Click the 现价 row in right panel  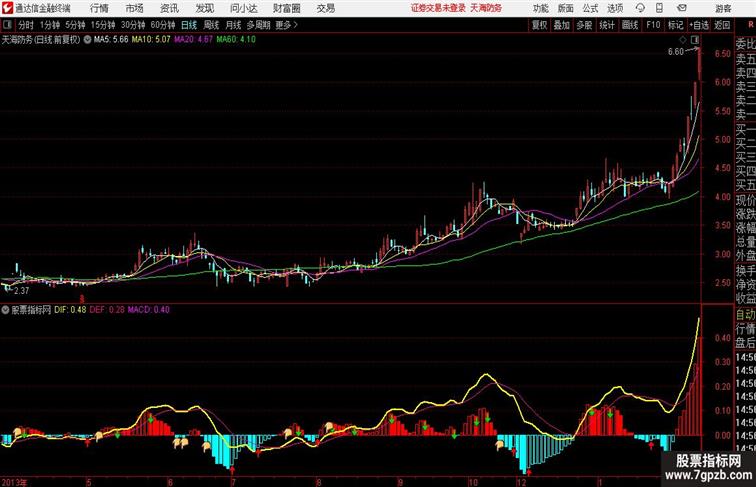pos(745,200)
